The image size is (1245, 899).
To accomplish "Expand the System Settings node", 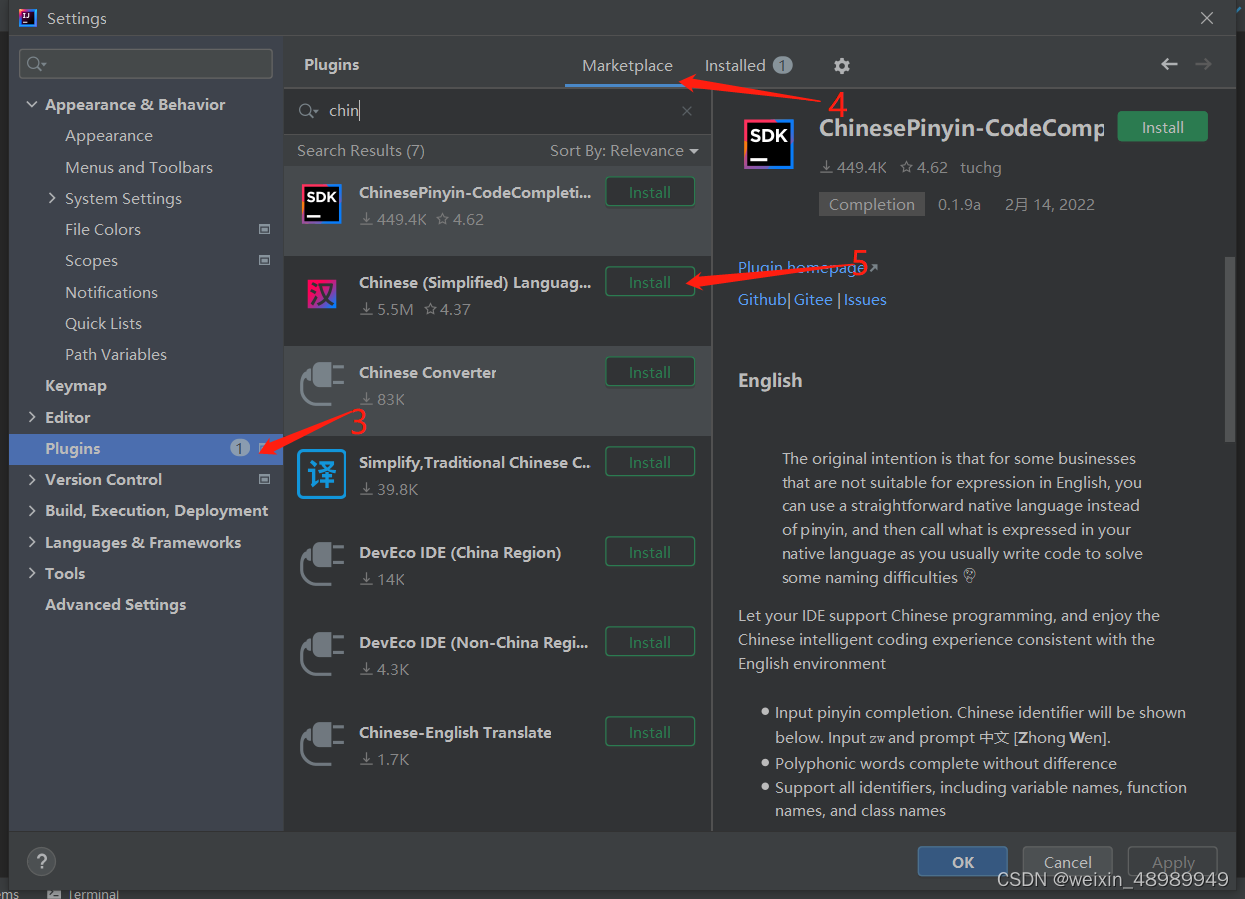I will 52,198.
